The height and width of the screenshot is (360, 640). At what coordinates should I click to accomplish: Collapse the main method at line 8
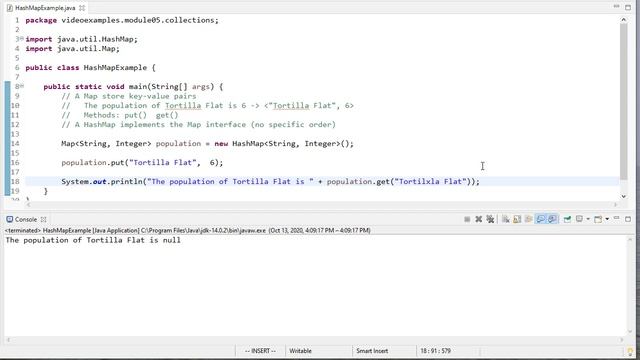pos(22,86)
